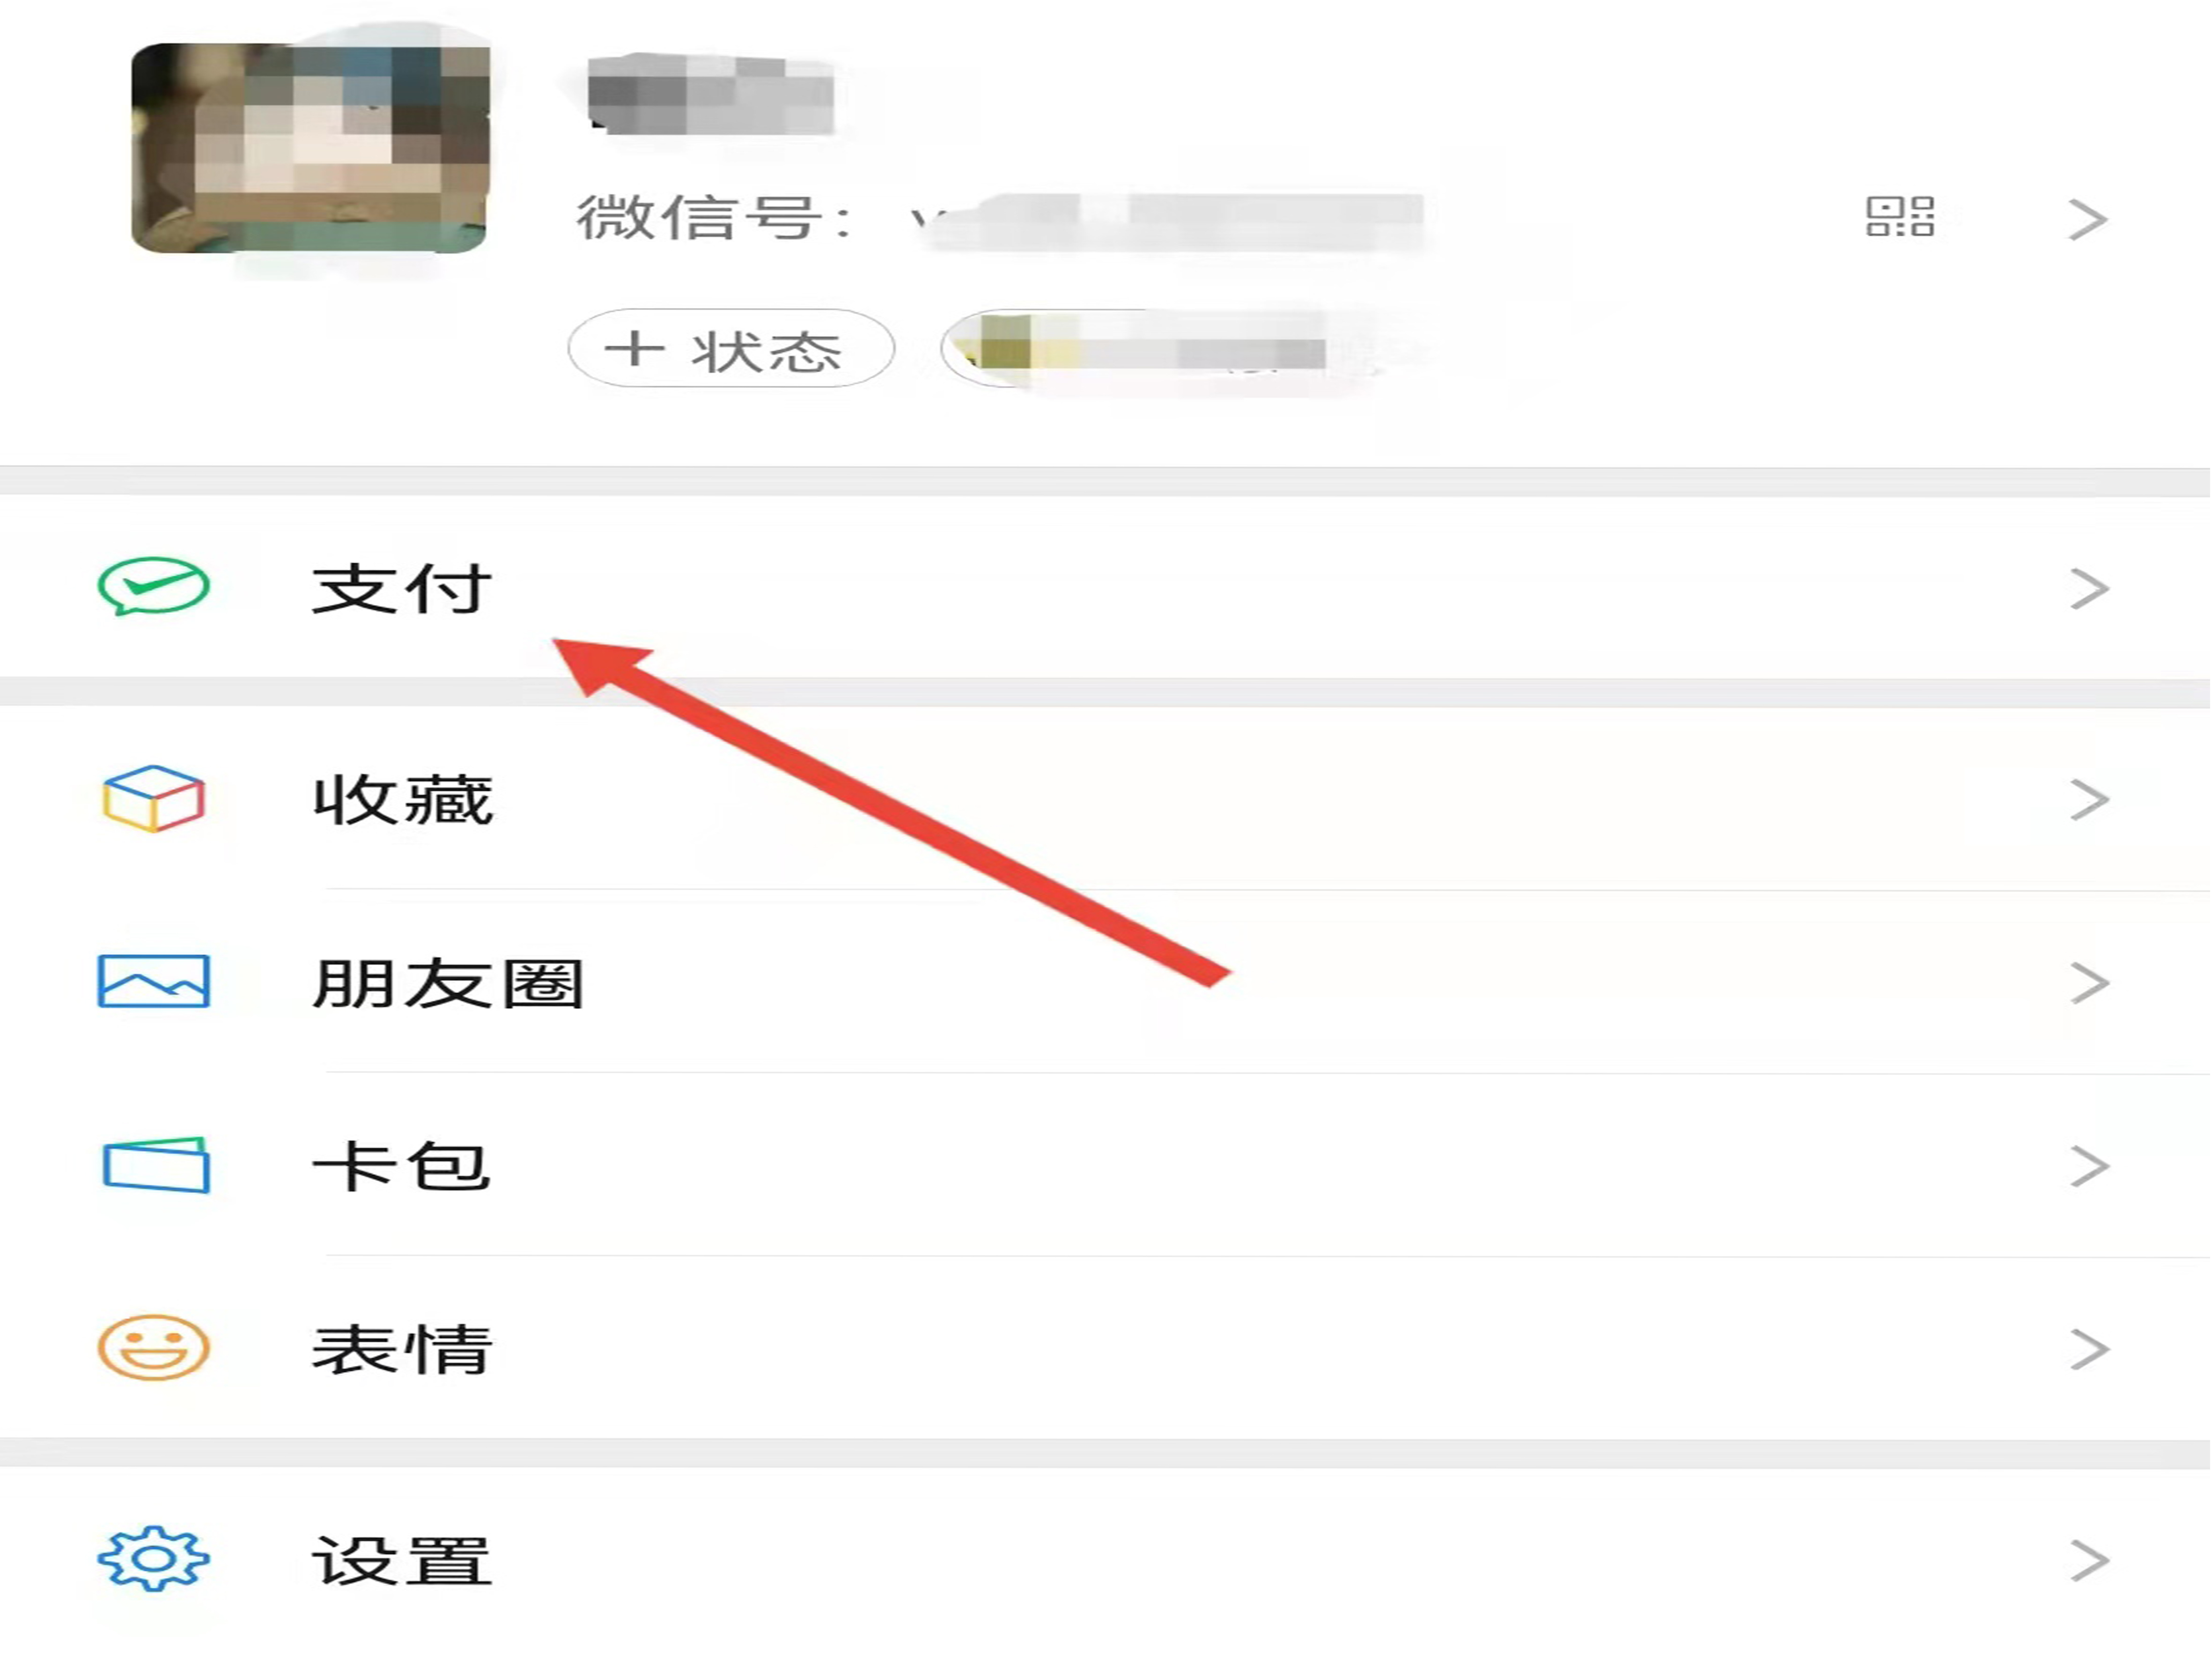
Task: Select the 卡包 menu entry
Action: coord(1106,1166)
